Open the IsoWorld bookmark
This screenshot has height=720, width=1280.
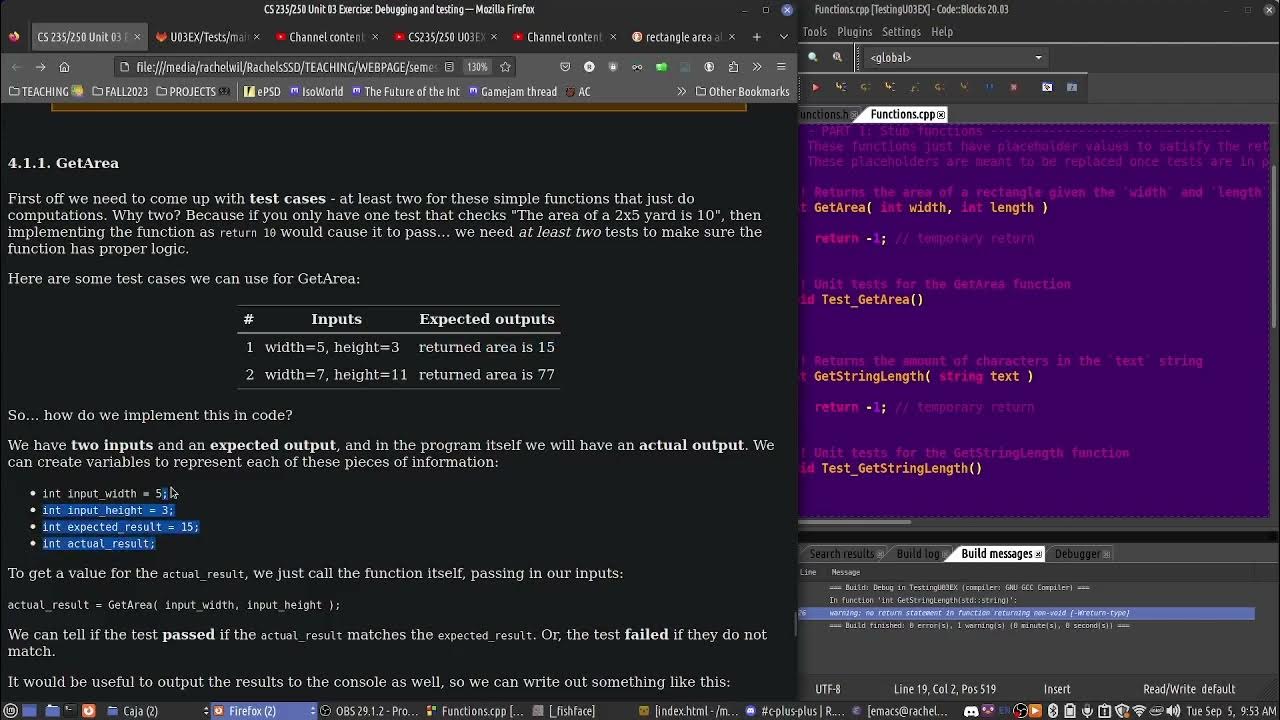[x=316, y=91]
